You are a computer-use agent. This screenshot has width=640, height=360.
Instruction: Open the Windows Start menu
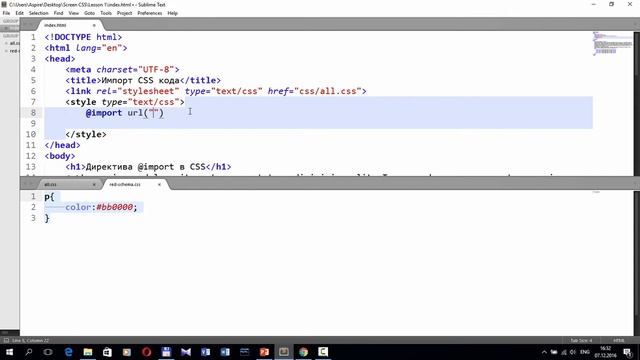point(9,352)
